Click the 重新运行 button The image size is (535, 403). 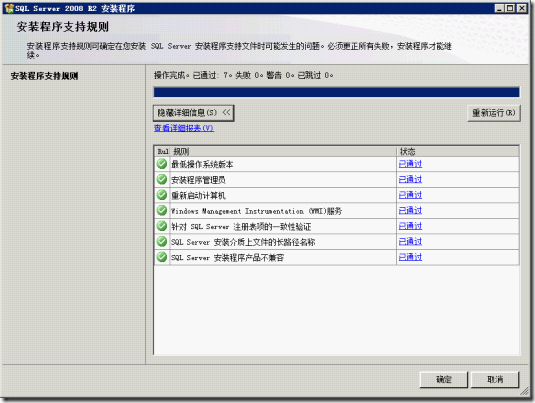493,113
